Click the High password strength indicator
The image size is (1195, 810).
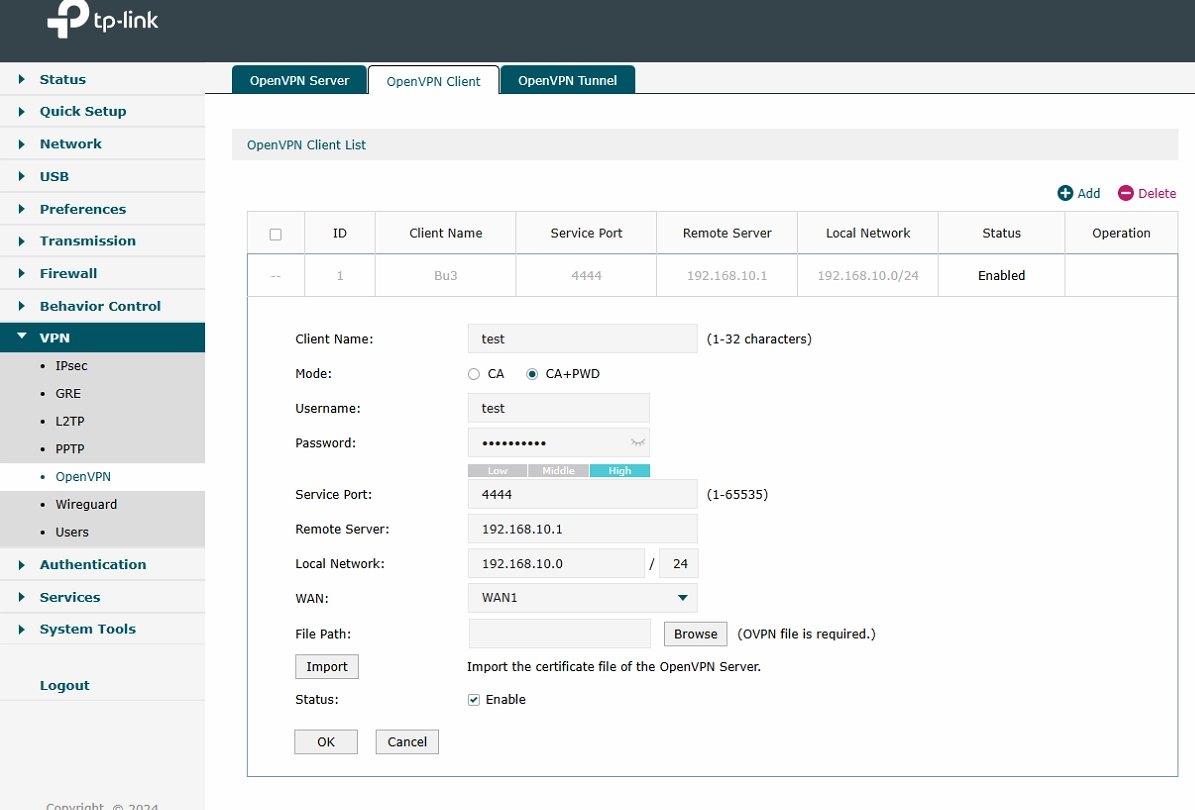(619, 471)
